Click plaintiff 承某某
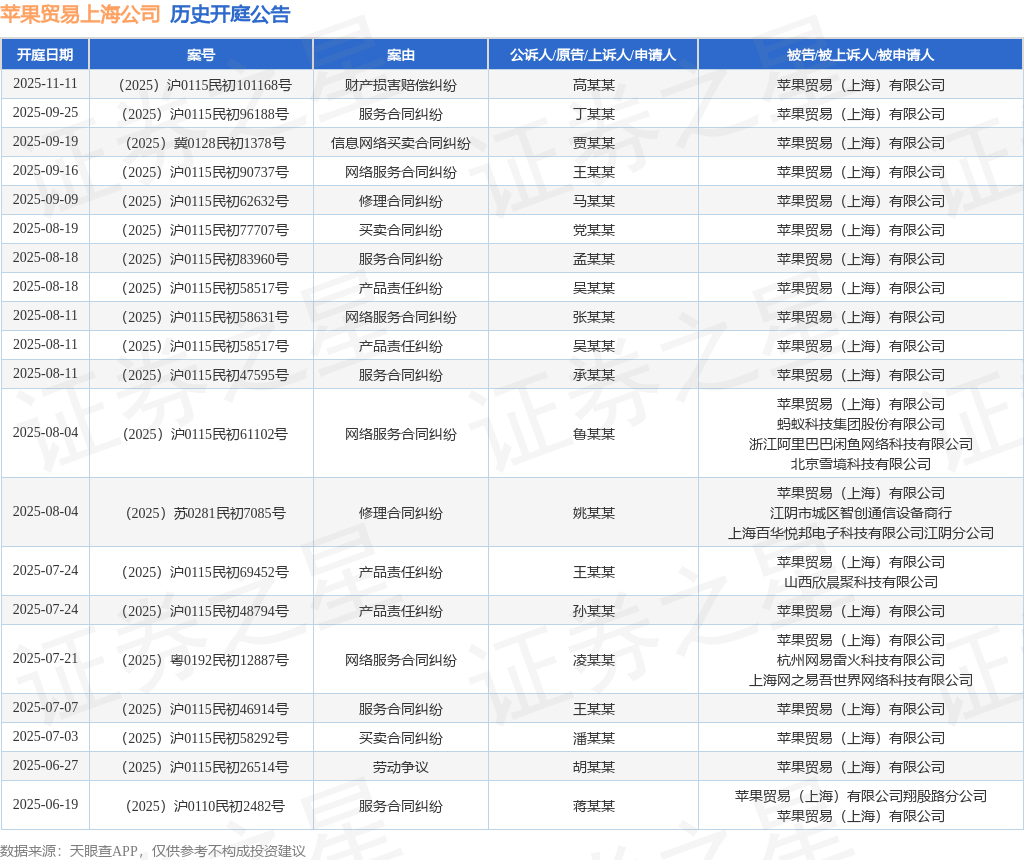The height and width of the screenshot is (860, 1024). tap(594, 375)
